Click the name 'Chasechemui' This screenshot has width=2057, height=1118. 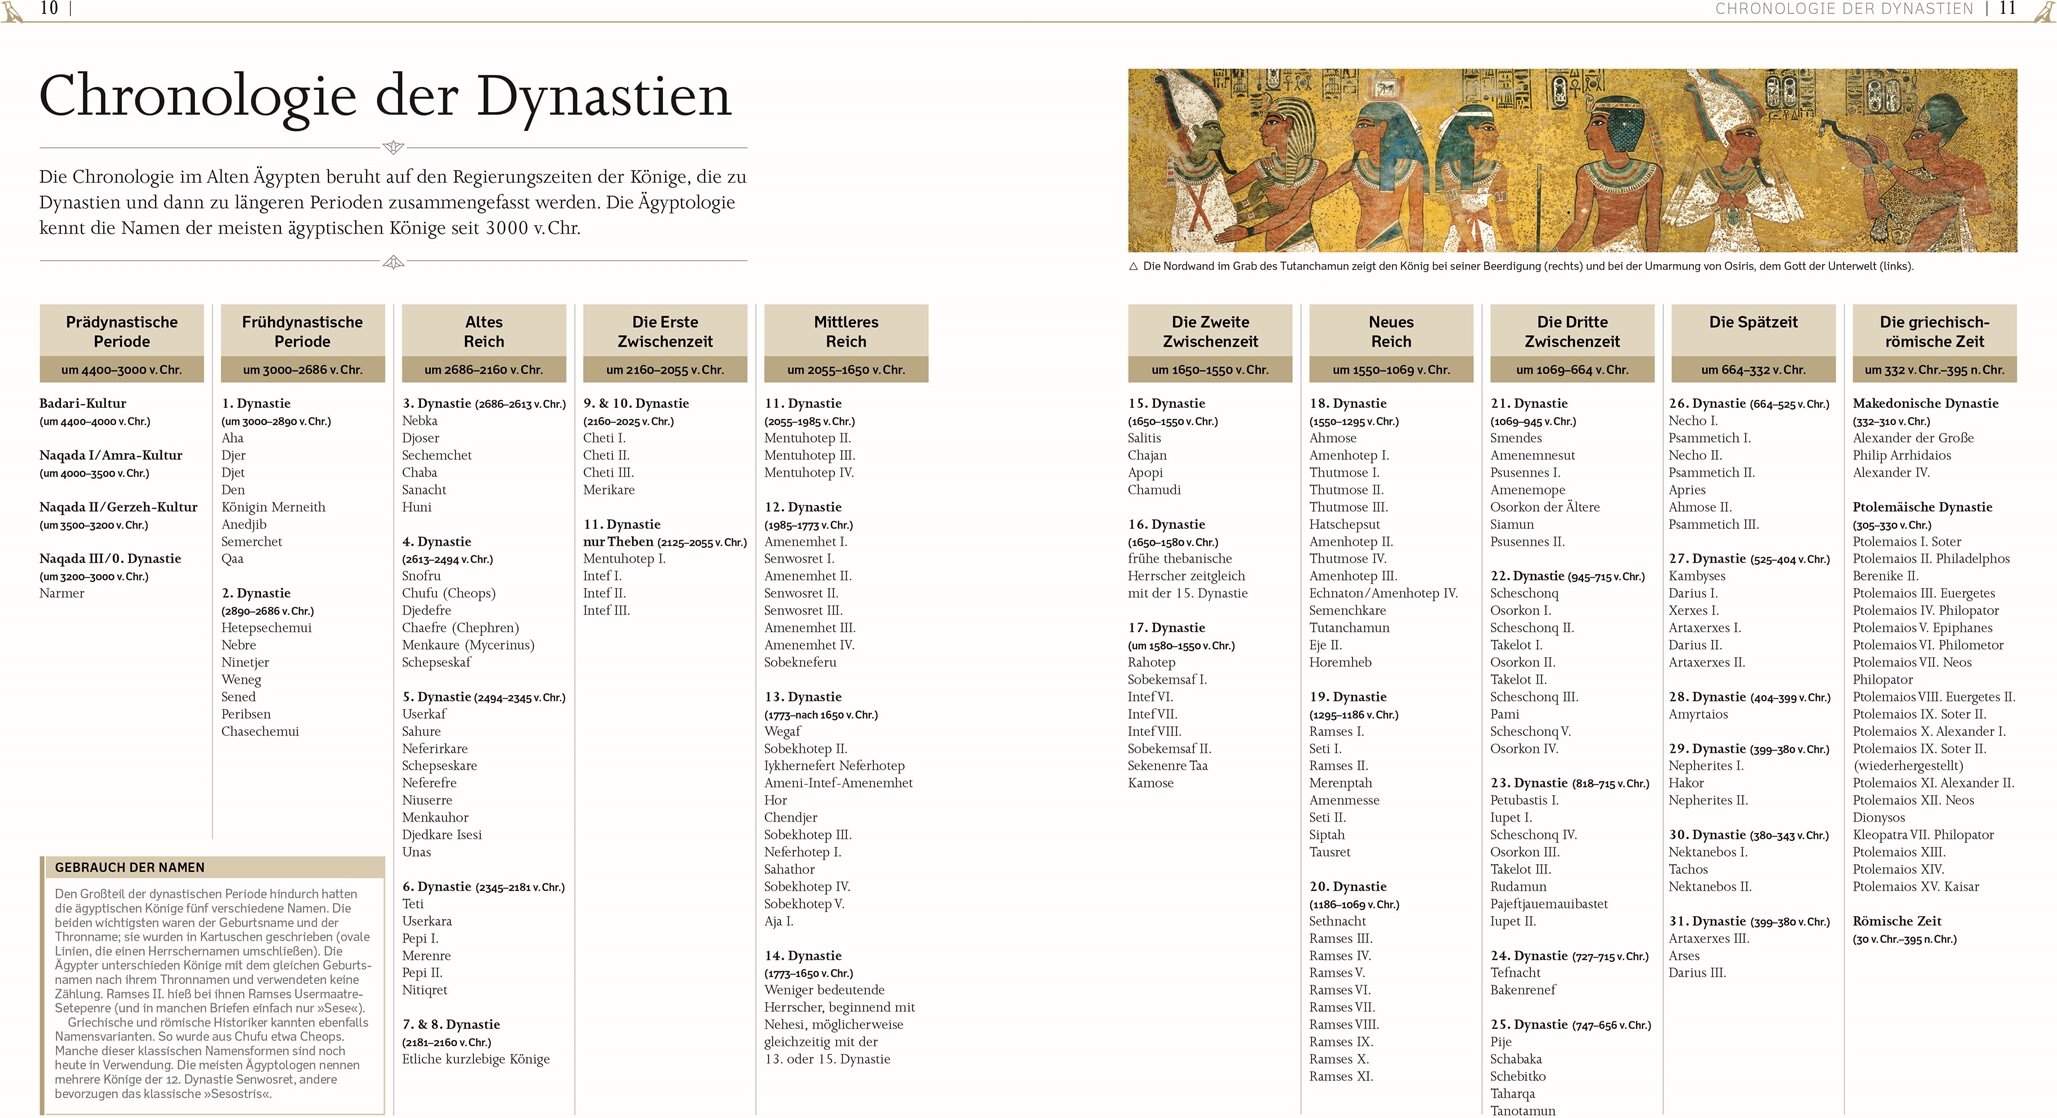point(260,731)
